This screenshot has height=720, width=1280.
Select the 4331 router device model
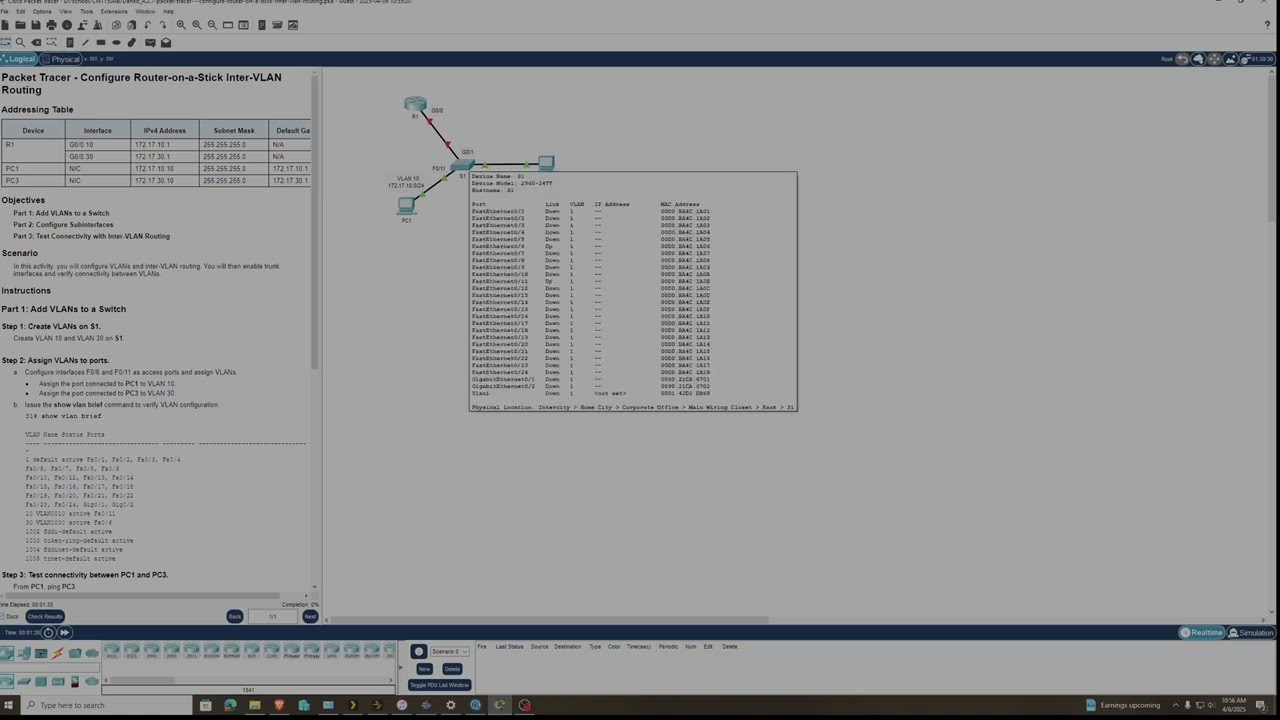(112, 652)
